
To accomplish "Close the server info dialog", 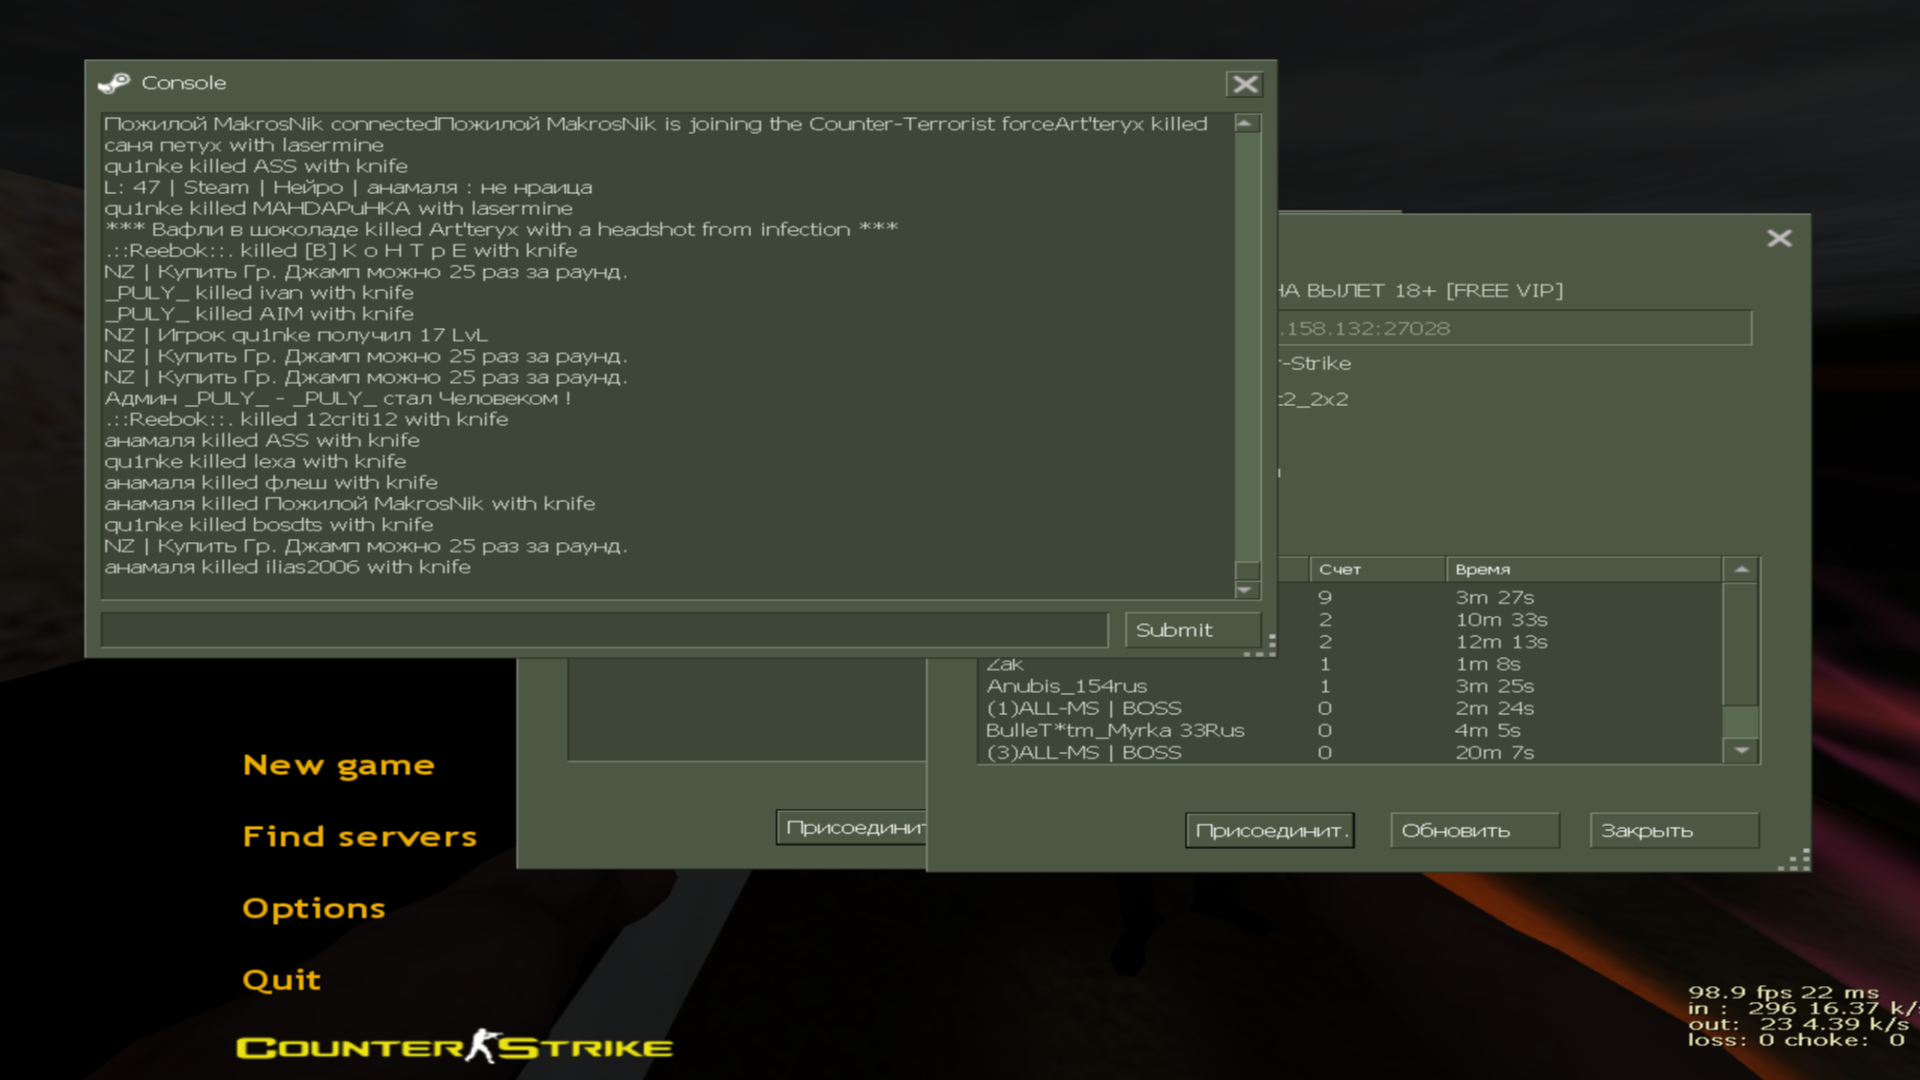I will 1779,238.
